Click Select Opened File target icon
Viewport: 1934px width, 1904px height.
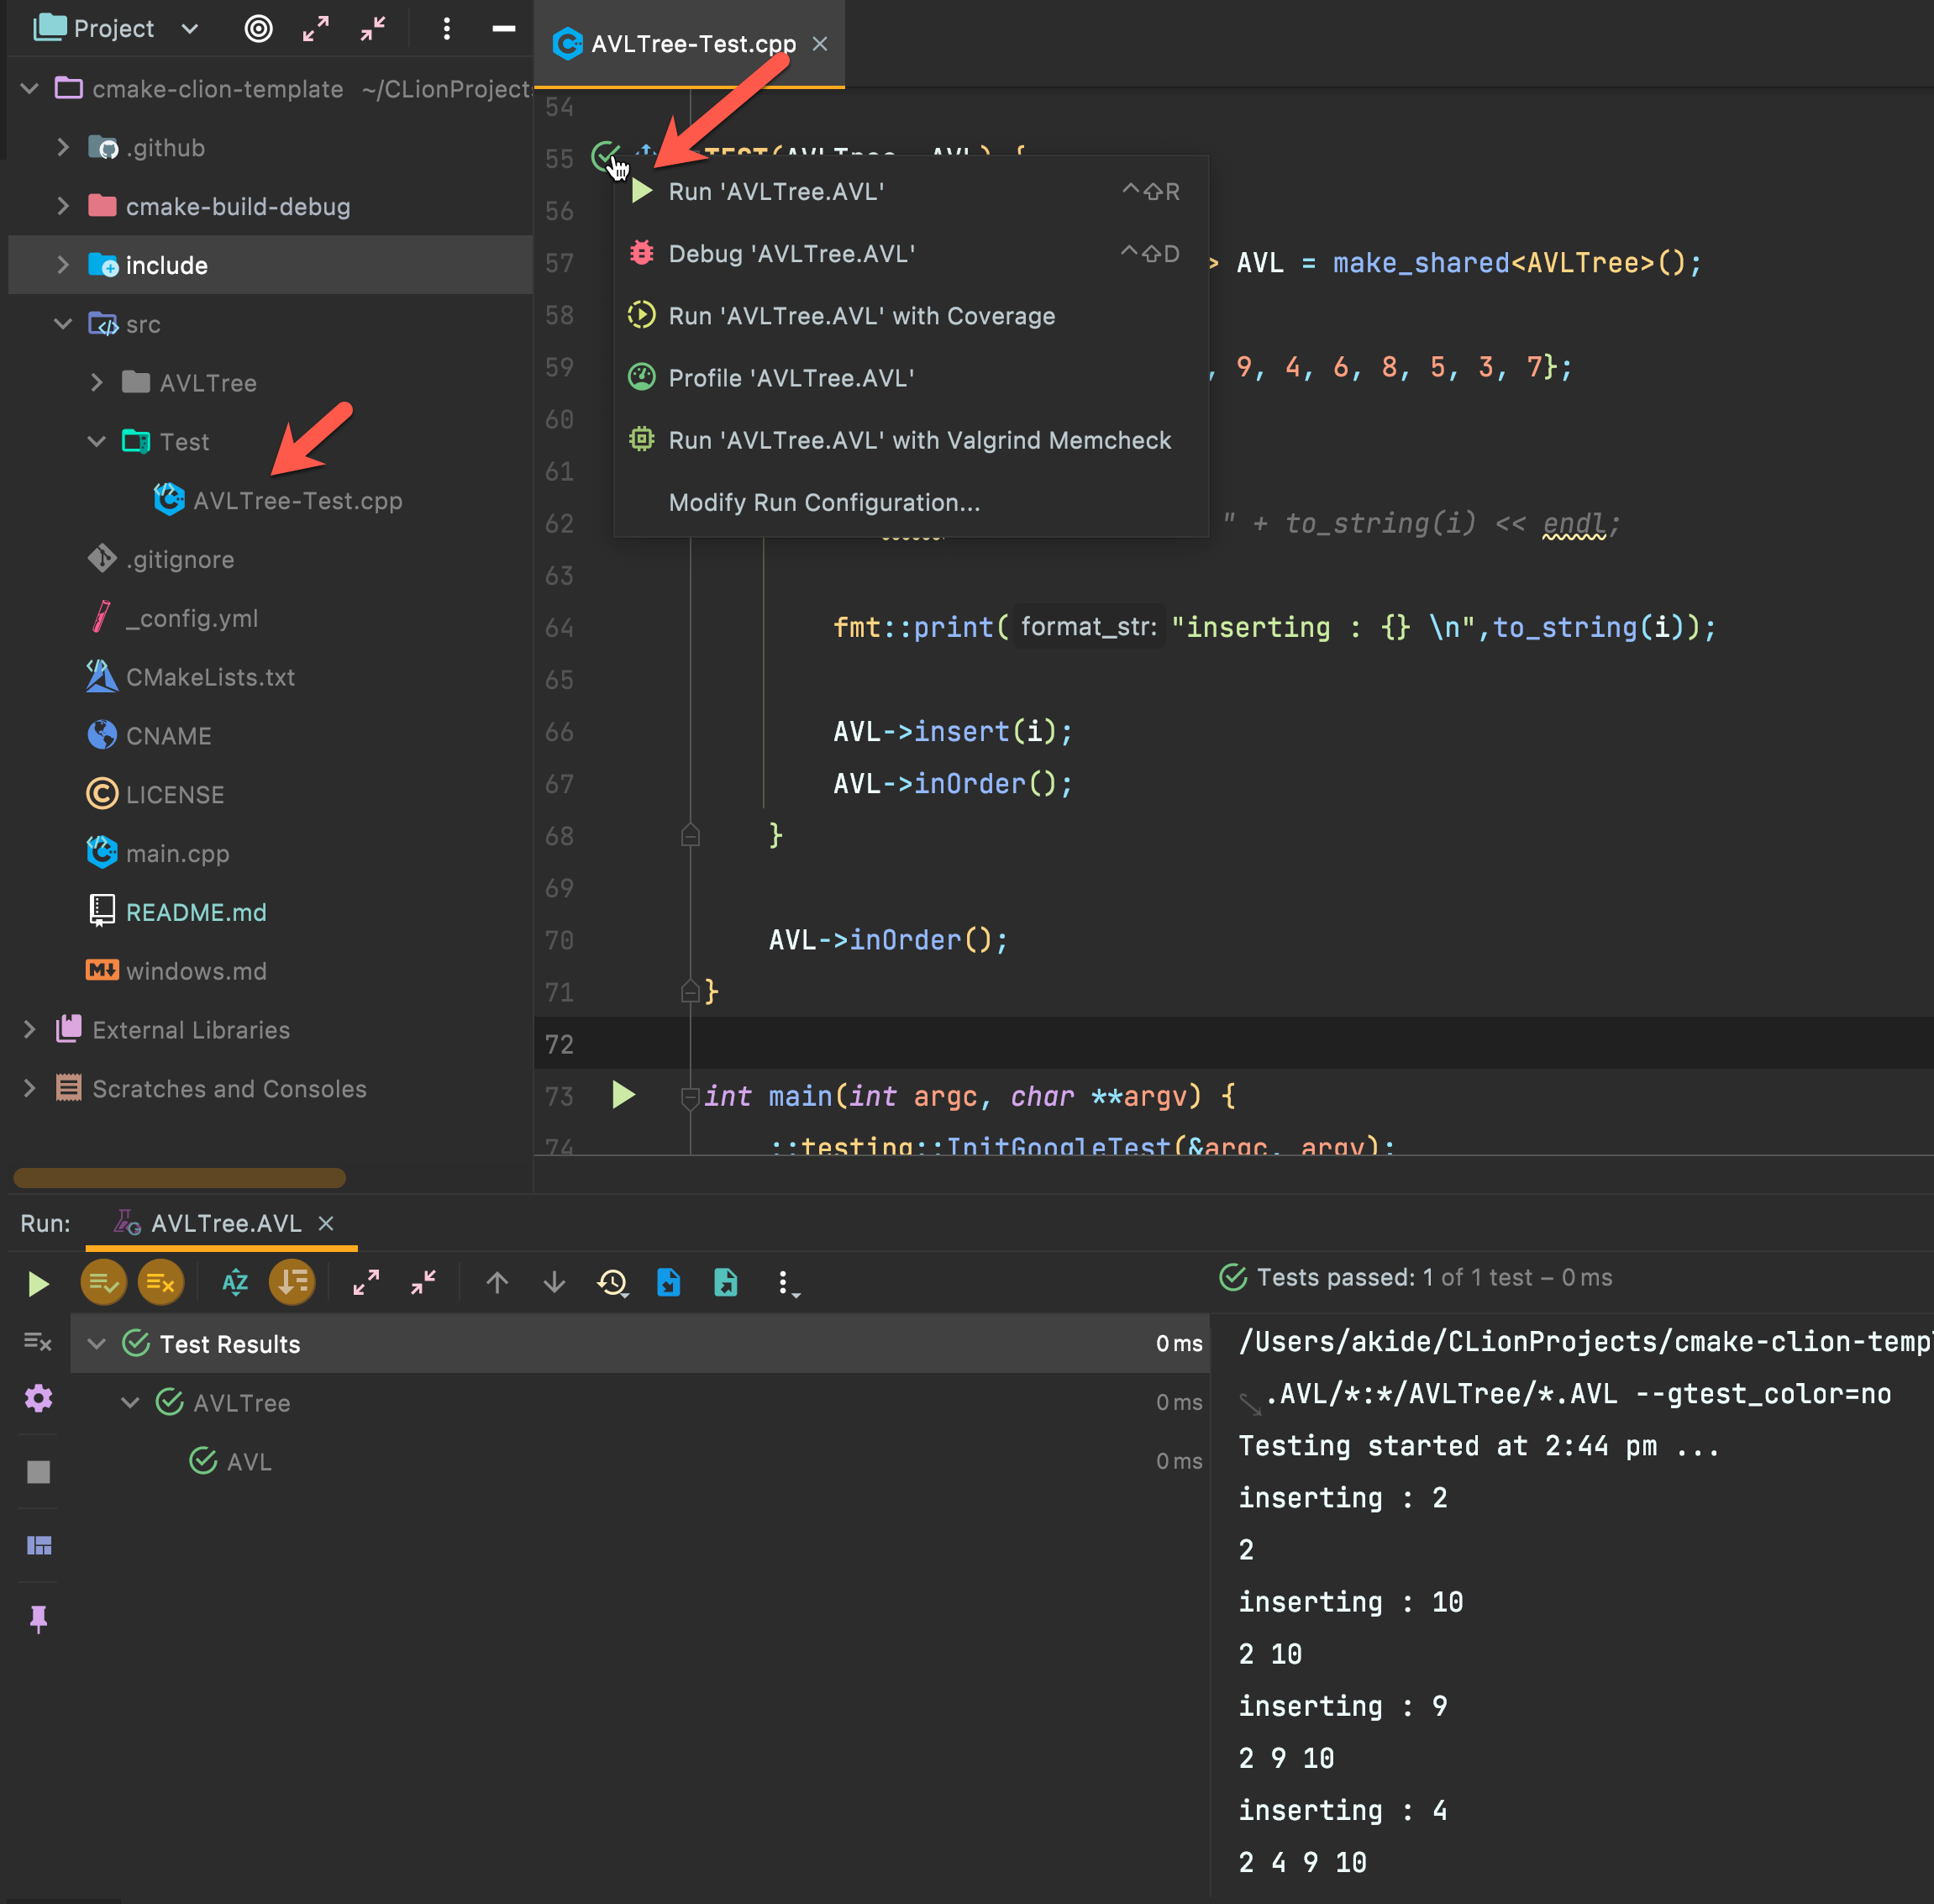click(x=258, y=29)
